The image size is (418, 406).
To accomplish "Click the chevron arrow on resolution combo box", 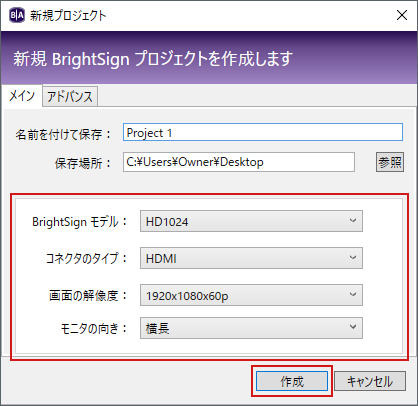I will [x=353, y=295].
